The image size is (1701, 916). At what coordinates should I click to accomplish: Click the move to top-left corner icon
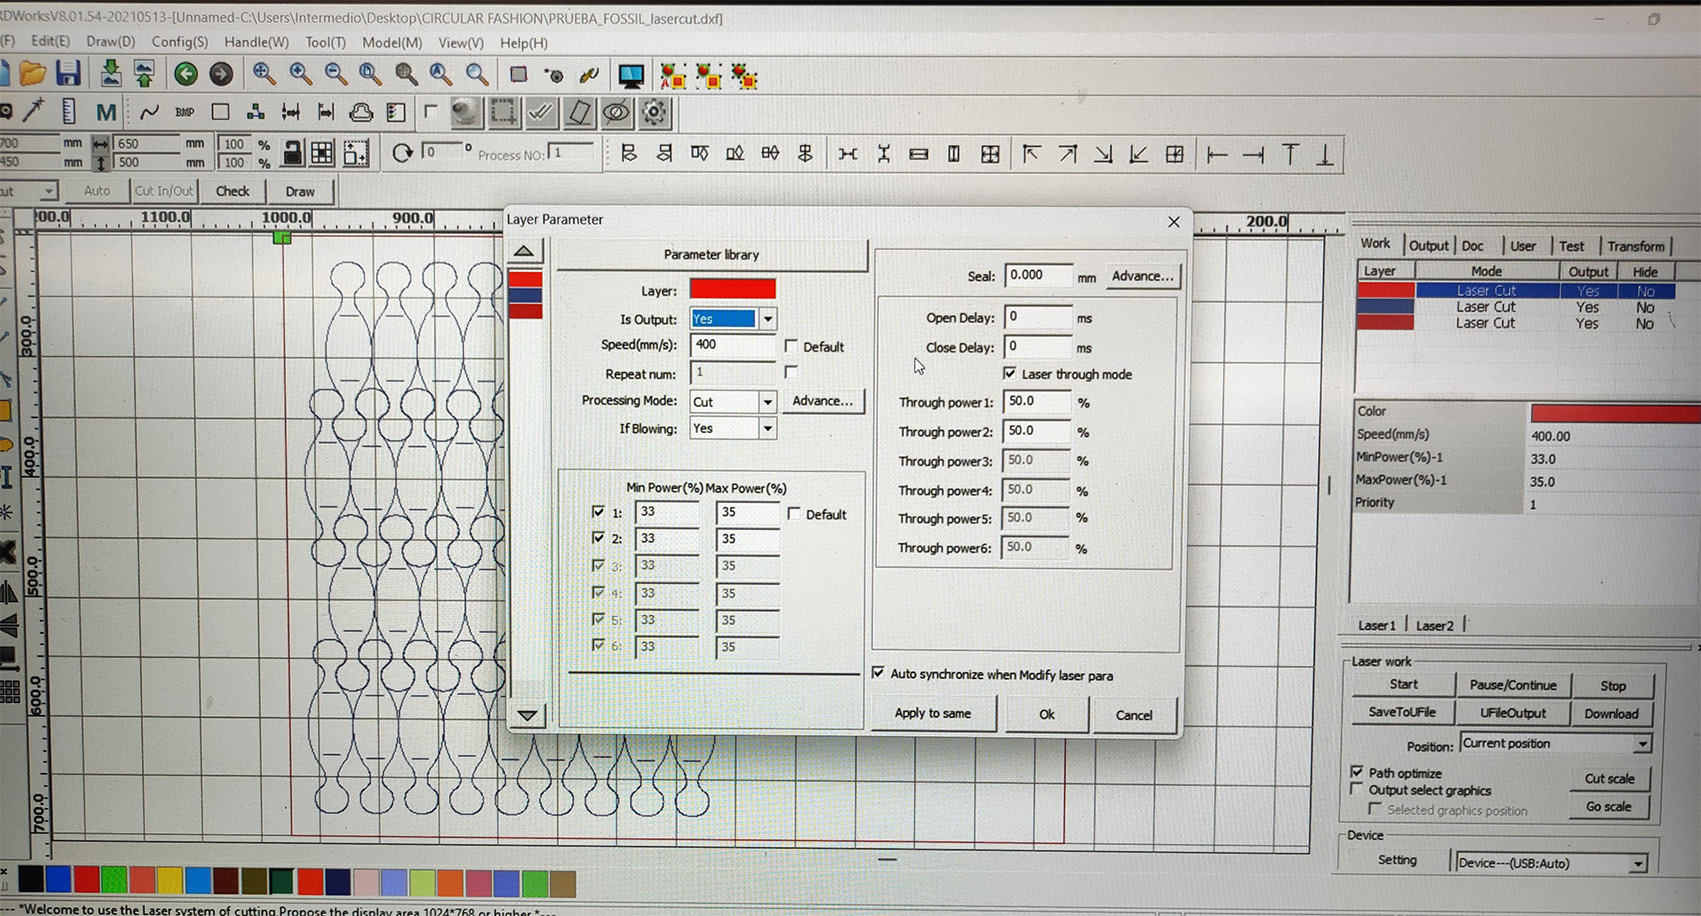(x=1031, y=154)
